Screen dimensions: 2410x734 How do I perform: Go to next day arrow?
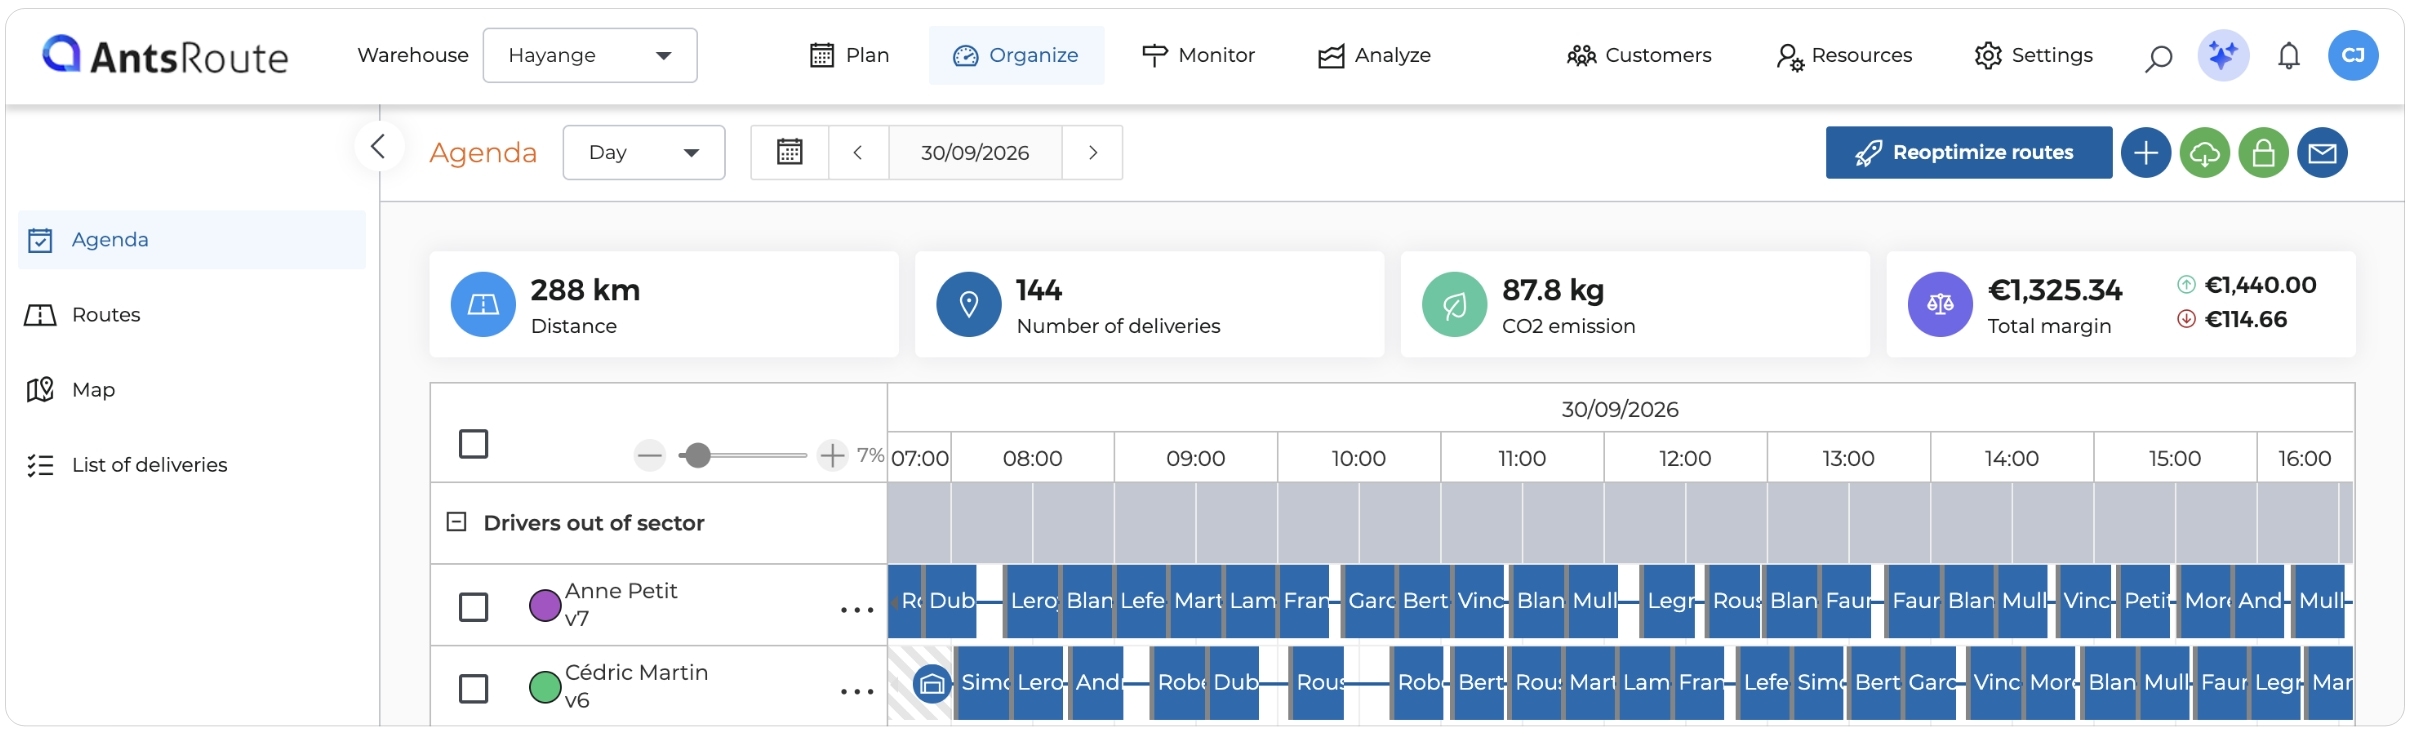click(1093, 152)
